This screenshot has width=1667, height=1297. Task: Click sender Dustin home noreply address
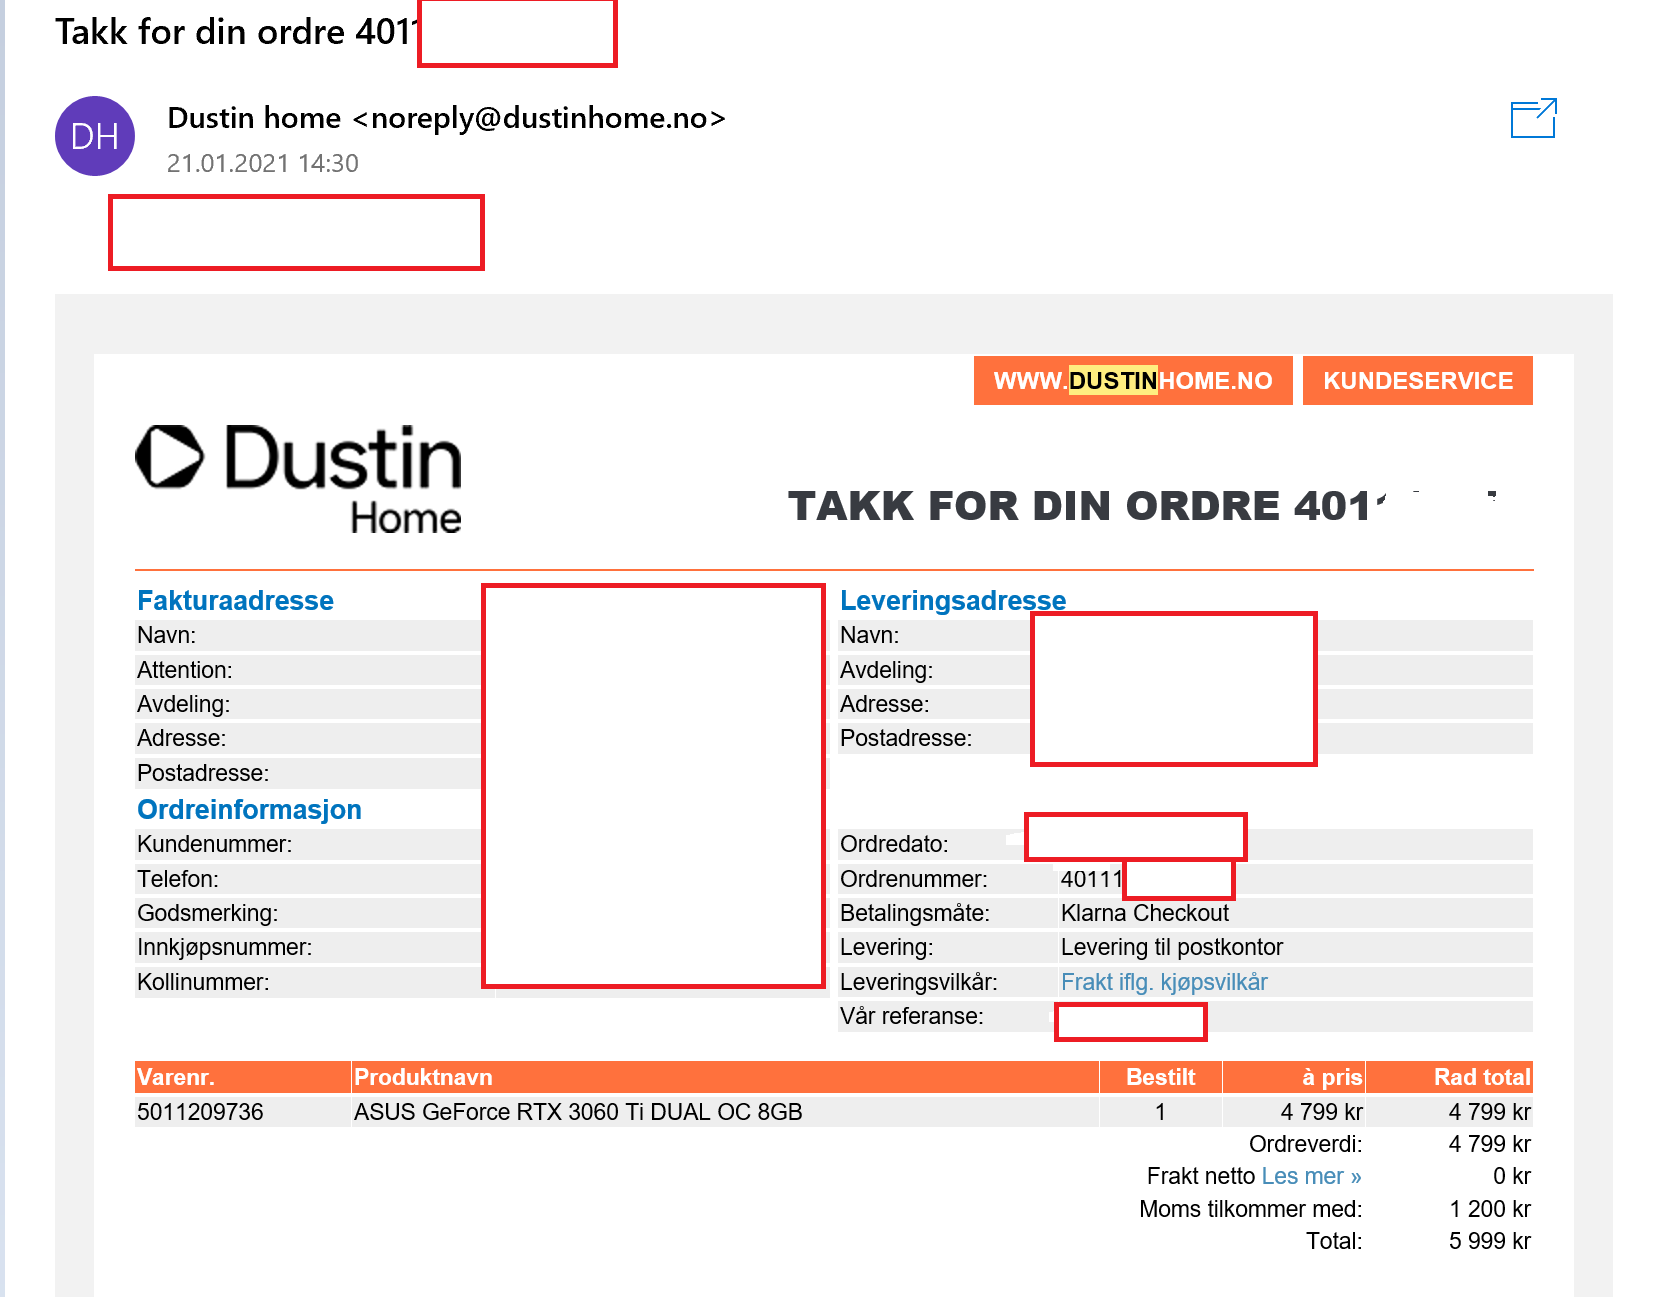coord(446,118)
